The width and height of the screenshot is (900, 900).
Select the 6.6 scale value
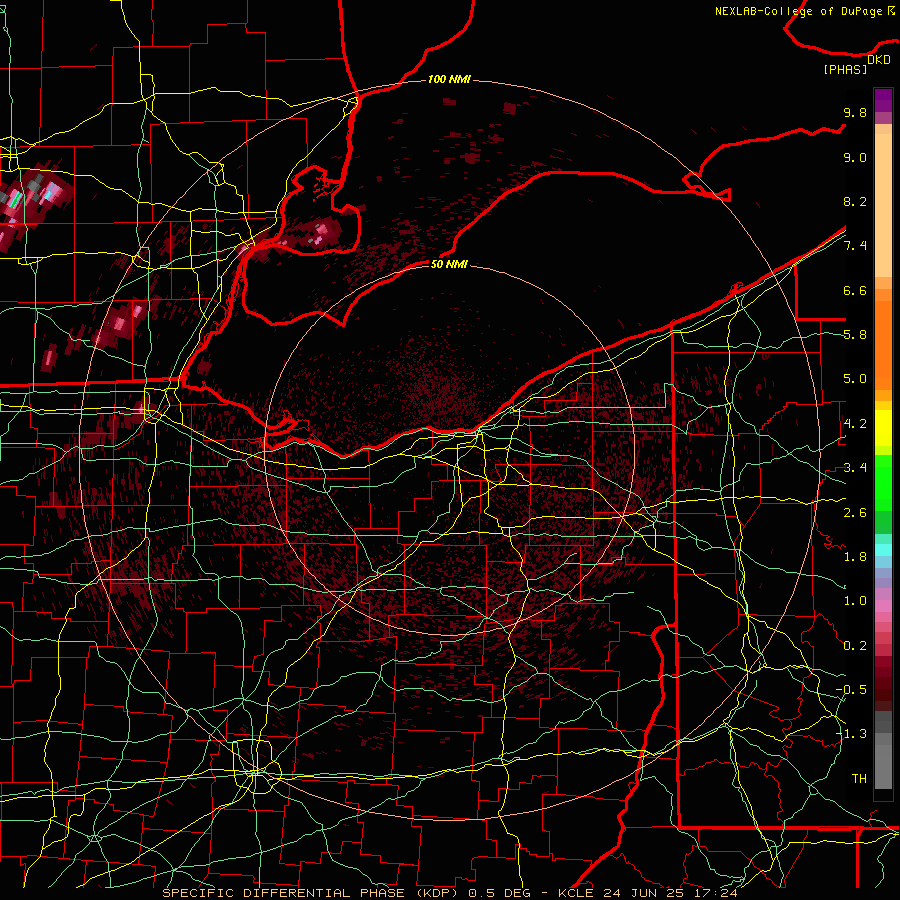855,290
